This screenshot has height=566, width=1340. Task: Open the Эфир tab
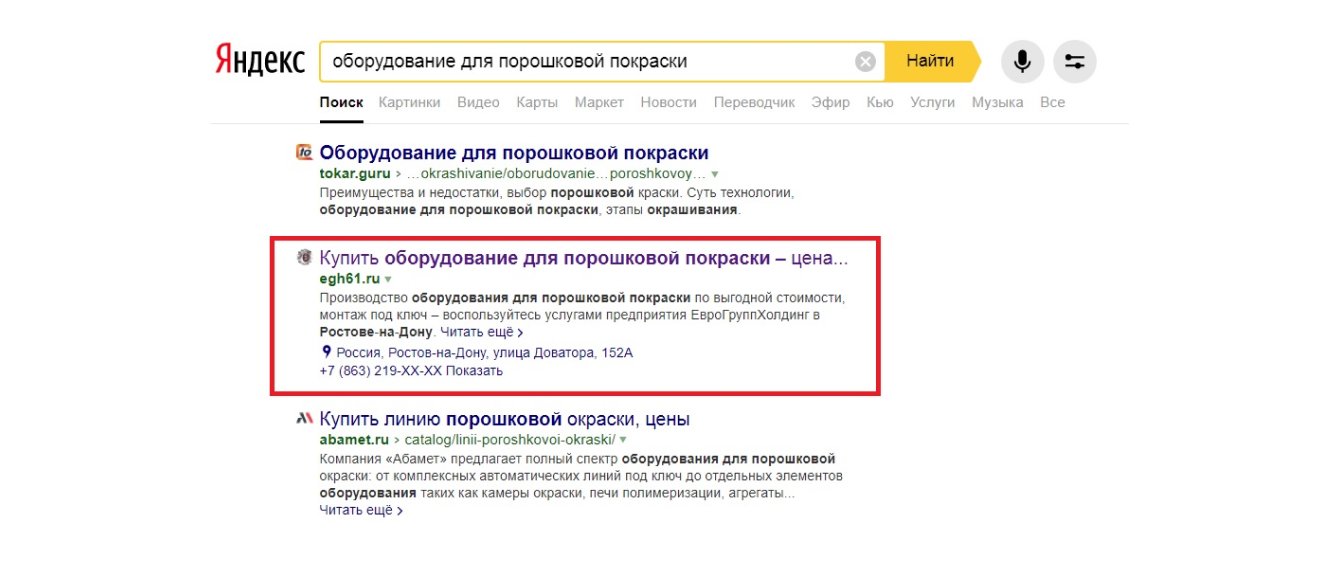[831, 102]
